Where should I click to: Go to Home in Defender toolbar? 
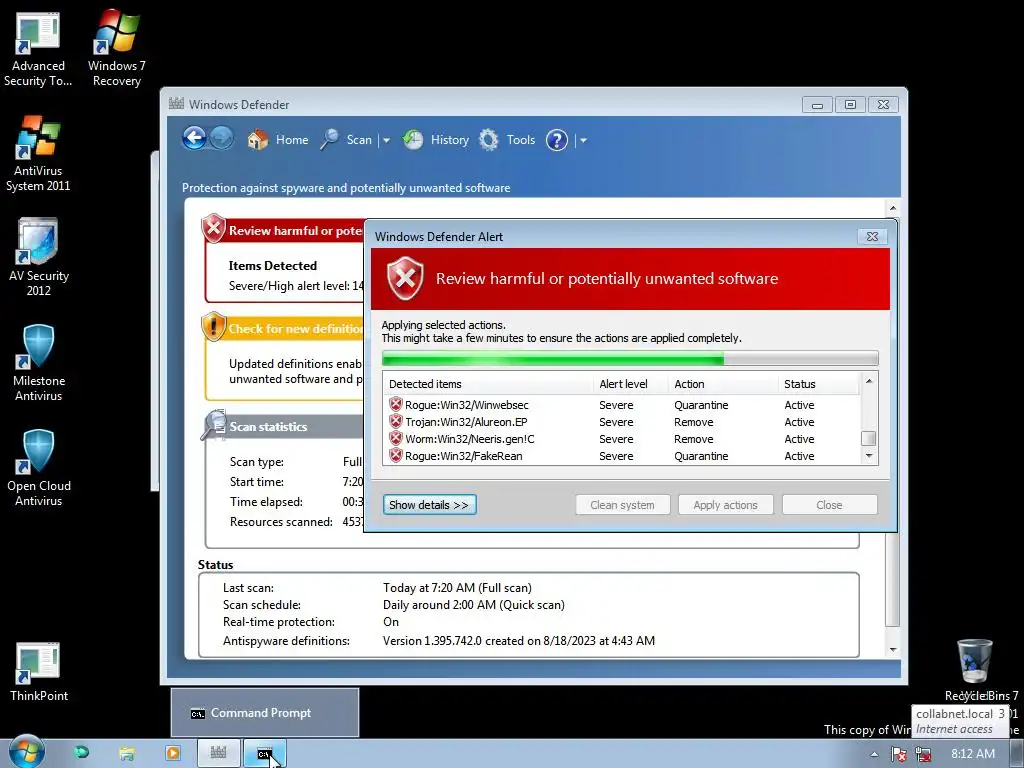click(278, 140)
